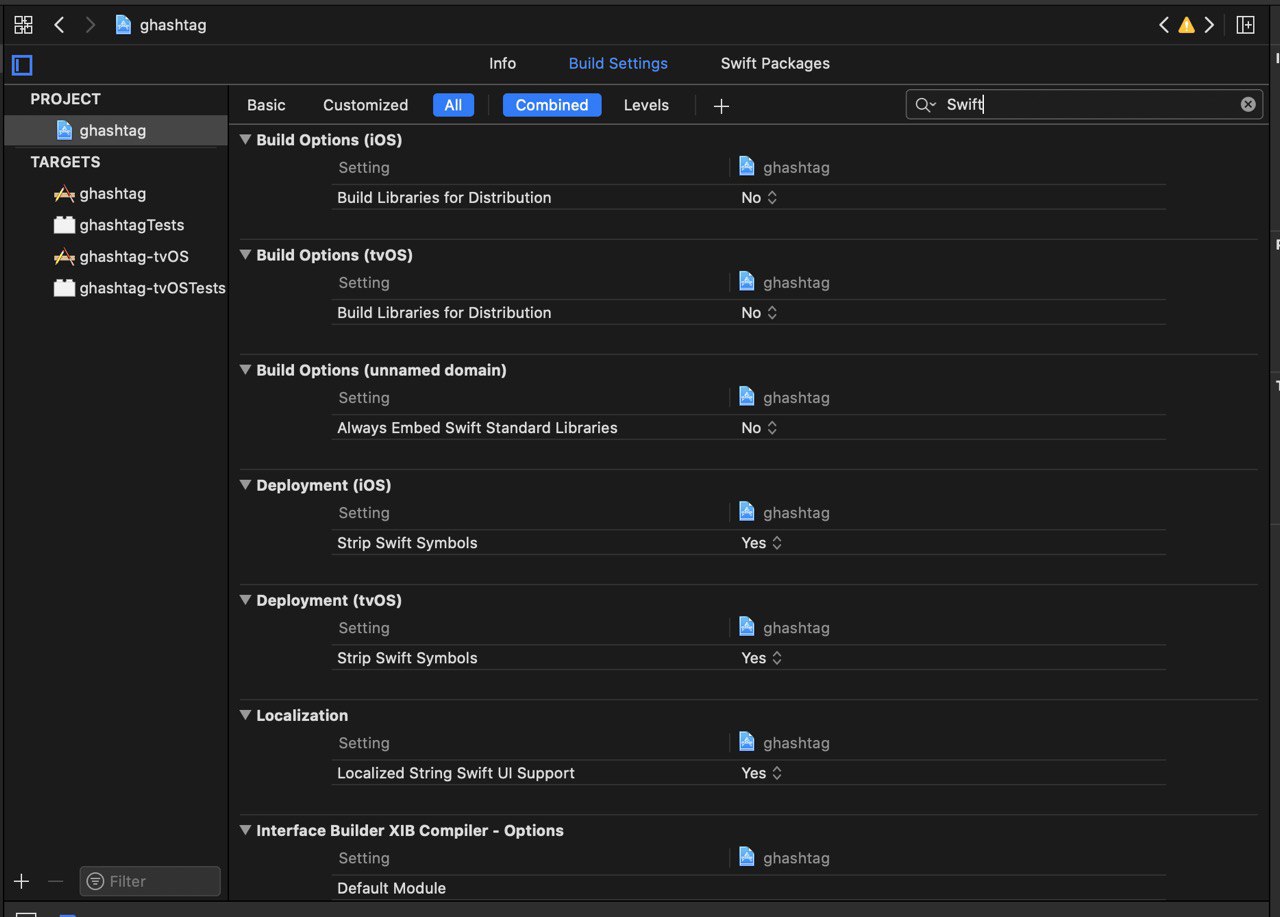The width and height of the screenshot is (1280, 917).
Task: Add a build setting with plus button
Action: (x=721, y=106)
